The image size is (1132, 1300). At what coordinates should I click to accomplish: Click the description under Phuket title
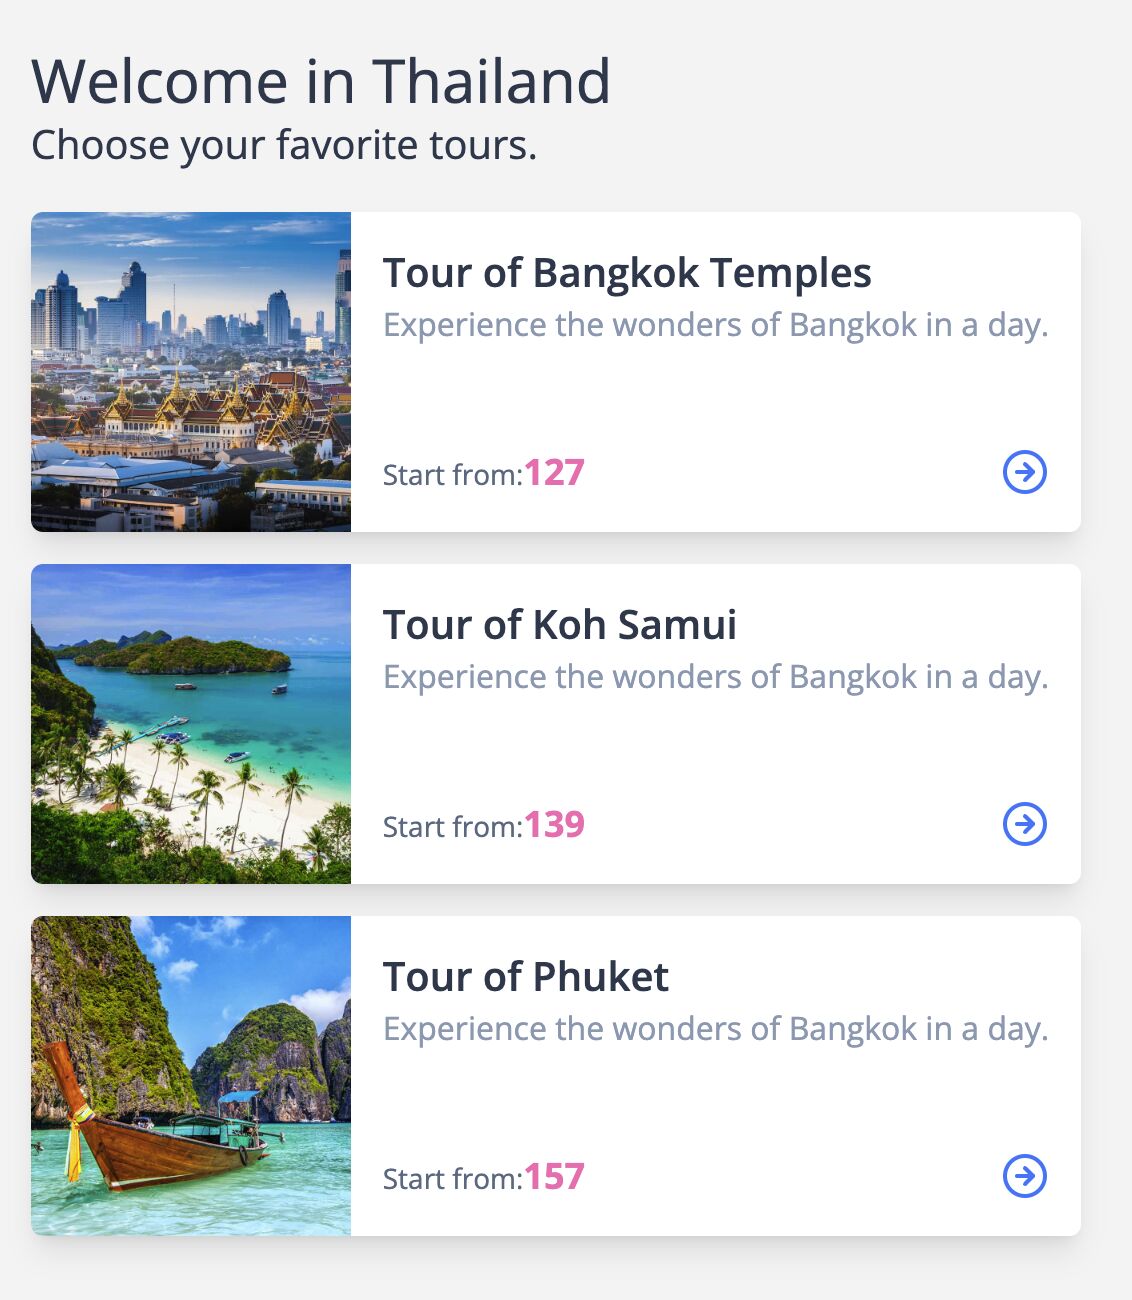point(716,1029)
